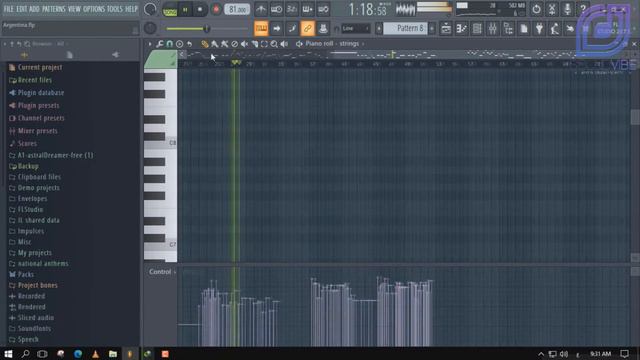Click the main volume knob

pos(150,9)
